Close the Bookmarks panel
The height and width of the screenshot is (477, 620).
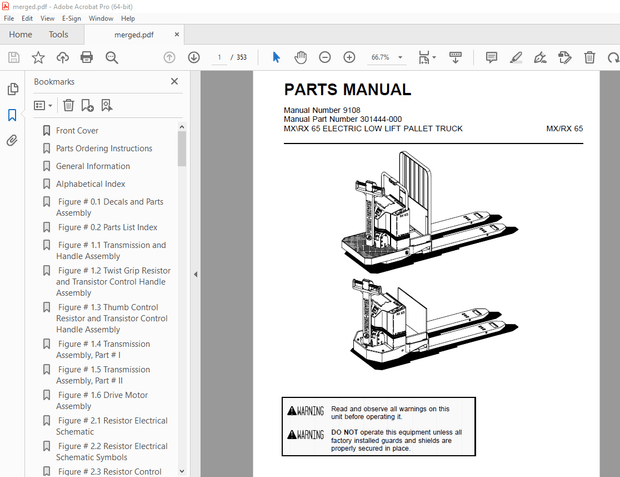tap(174, 81)
